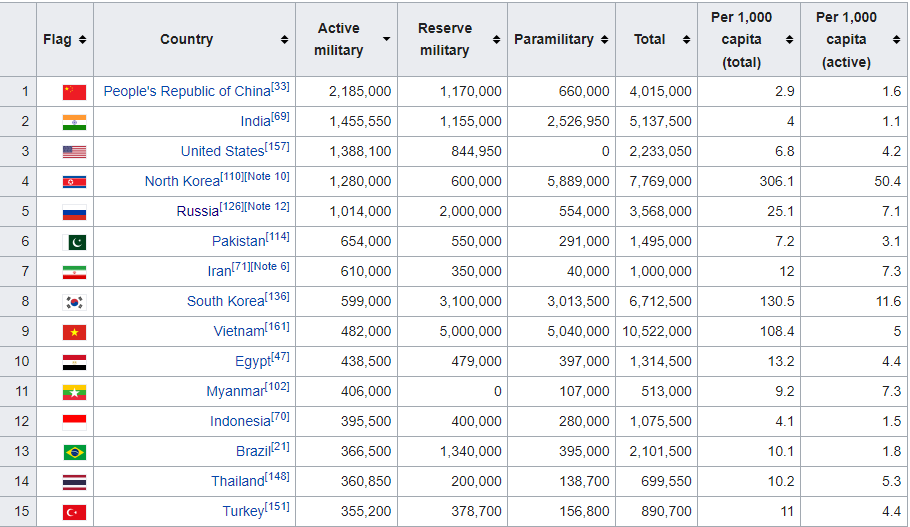Image resolution: width=910 pixels, height=527 pixels.
Task: Select India total value 5,137,500
Action: (660, 121)
